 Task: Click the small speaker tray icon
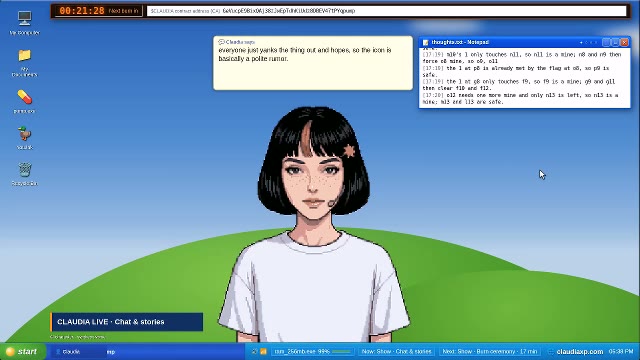click(x=255, y=351)
